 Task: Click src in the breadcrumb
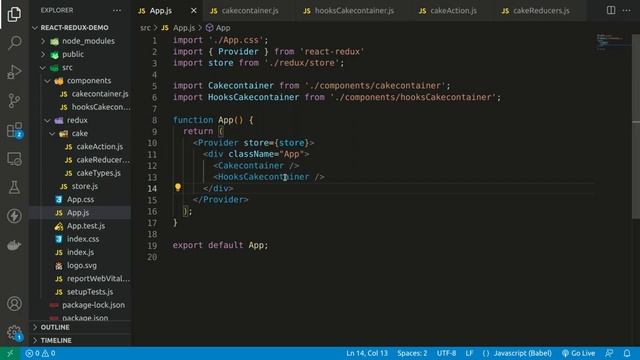pyautogui.click(x=145, y=28)
